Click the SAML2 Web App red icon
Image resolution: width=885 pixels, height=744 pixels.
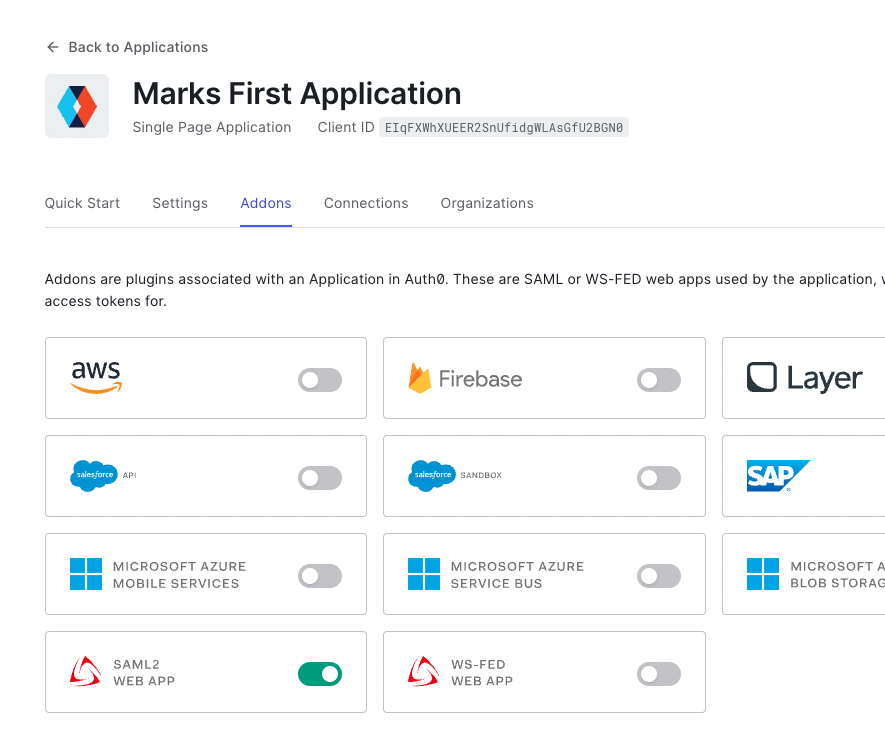pyautogui.click(x=85, y=671)
